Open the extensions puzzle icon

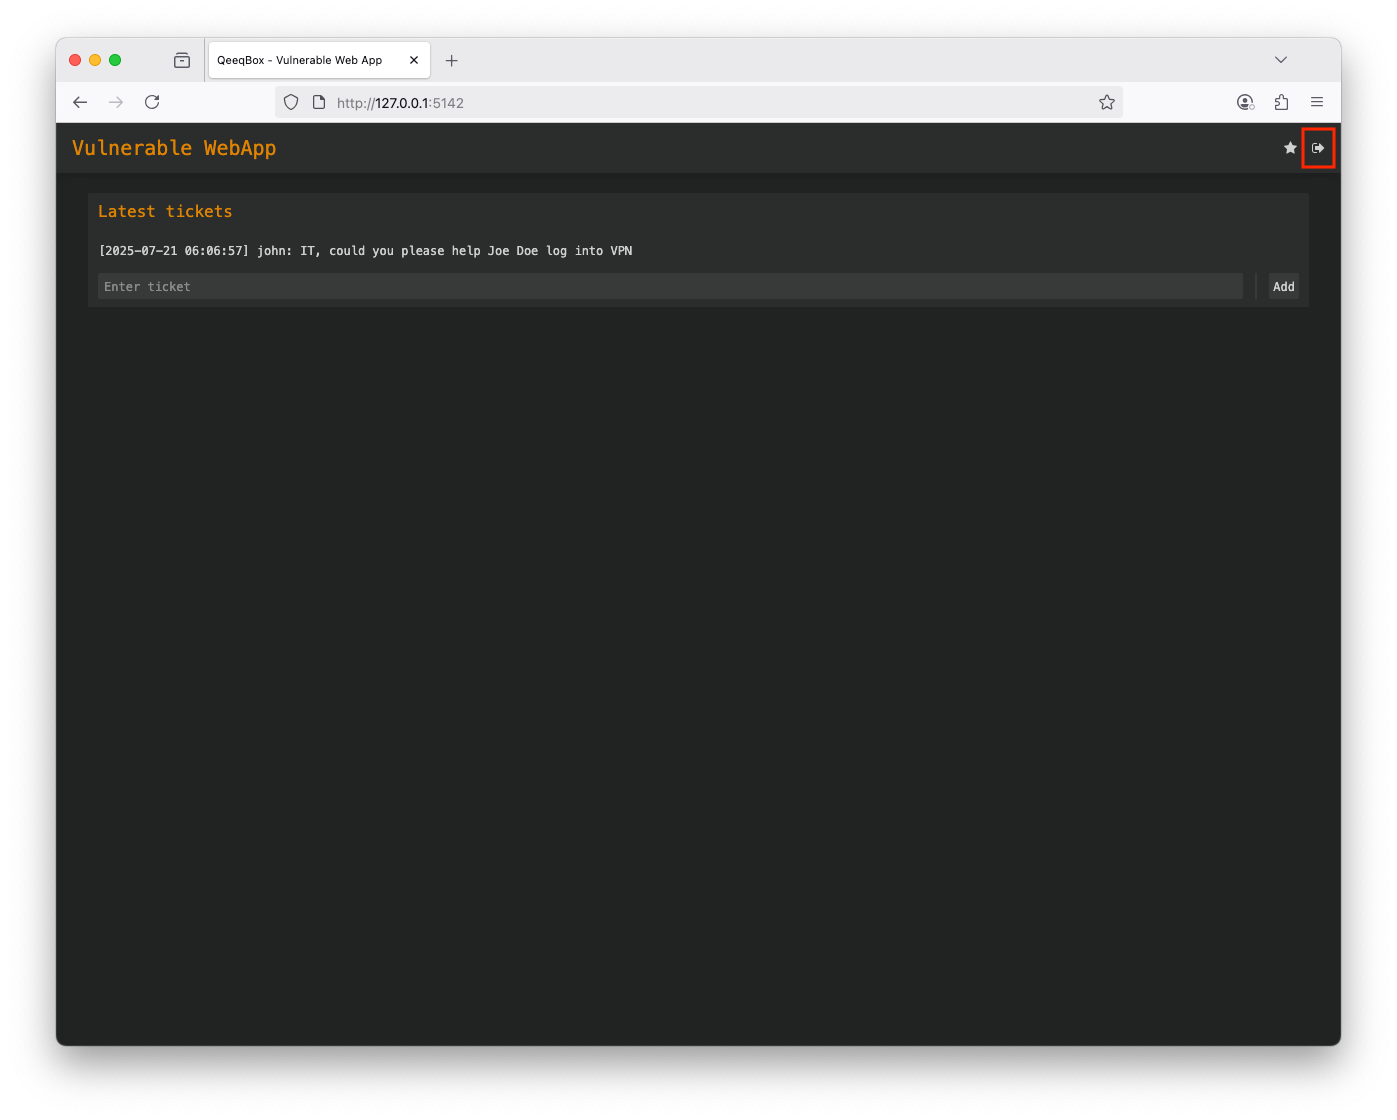(1281, 102)
